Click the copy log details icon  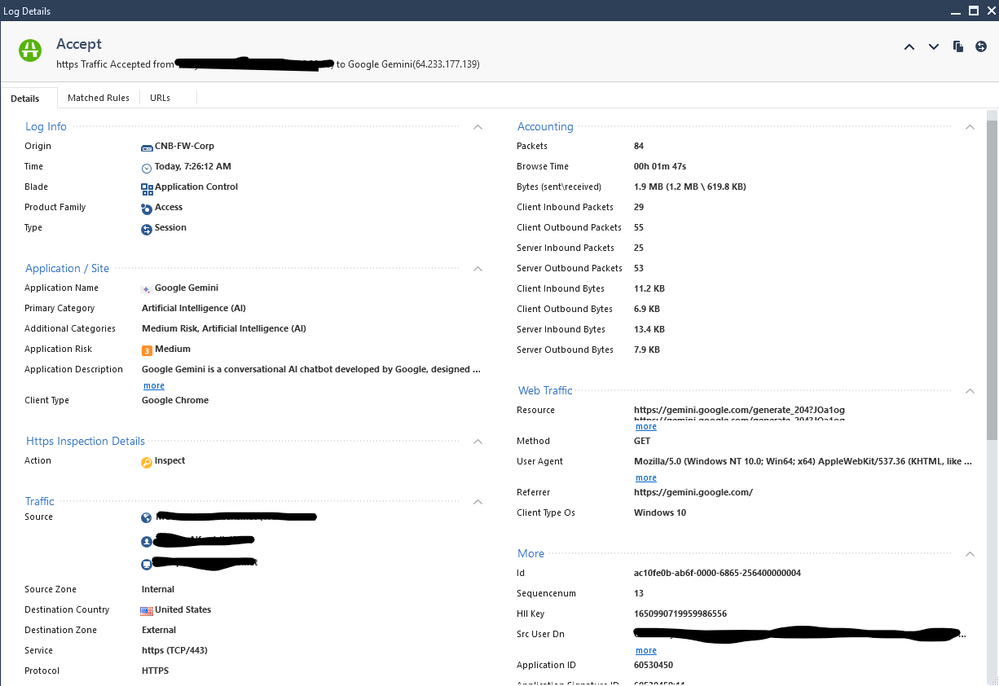tap(958, 46)
